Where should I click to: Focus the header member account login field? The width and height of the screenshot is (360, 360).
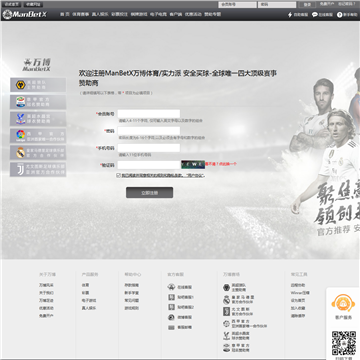238,5
